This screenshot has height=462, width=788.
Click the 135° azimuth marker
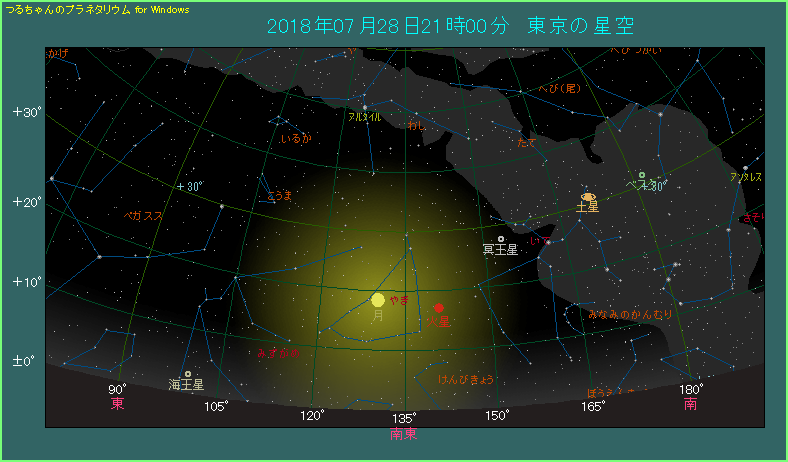click(404, 417)
